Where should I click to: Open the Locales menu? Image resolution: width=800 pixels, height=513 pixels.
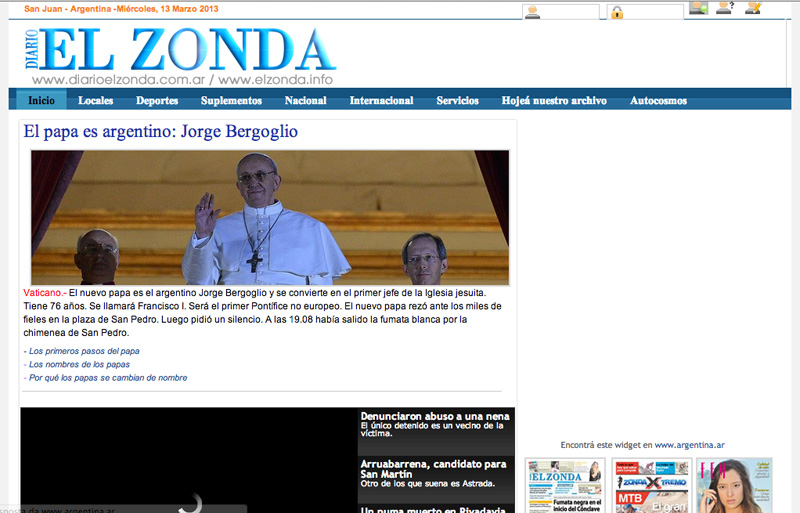(96, 100)
